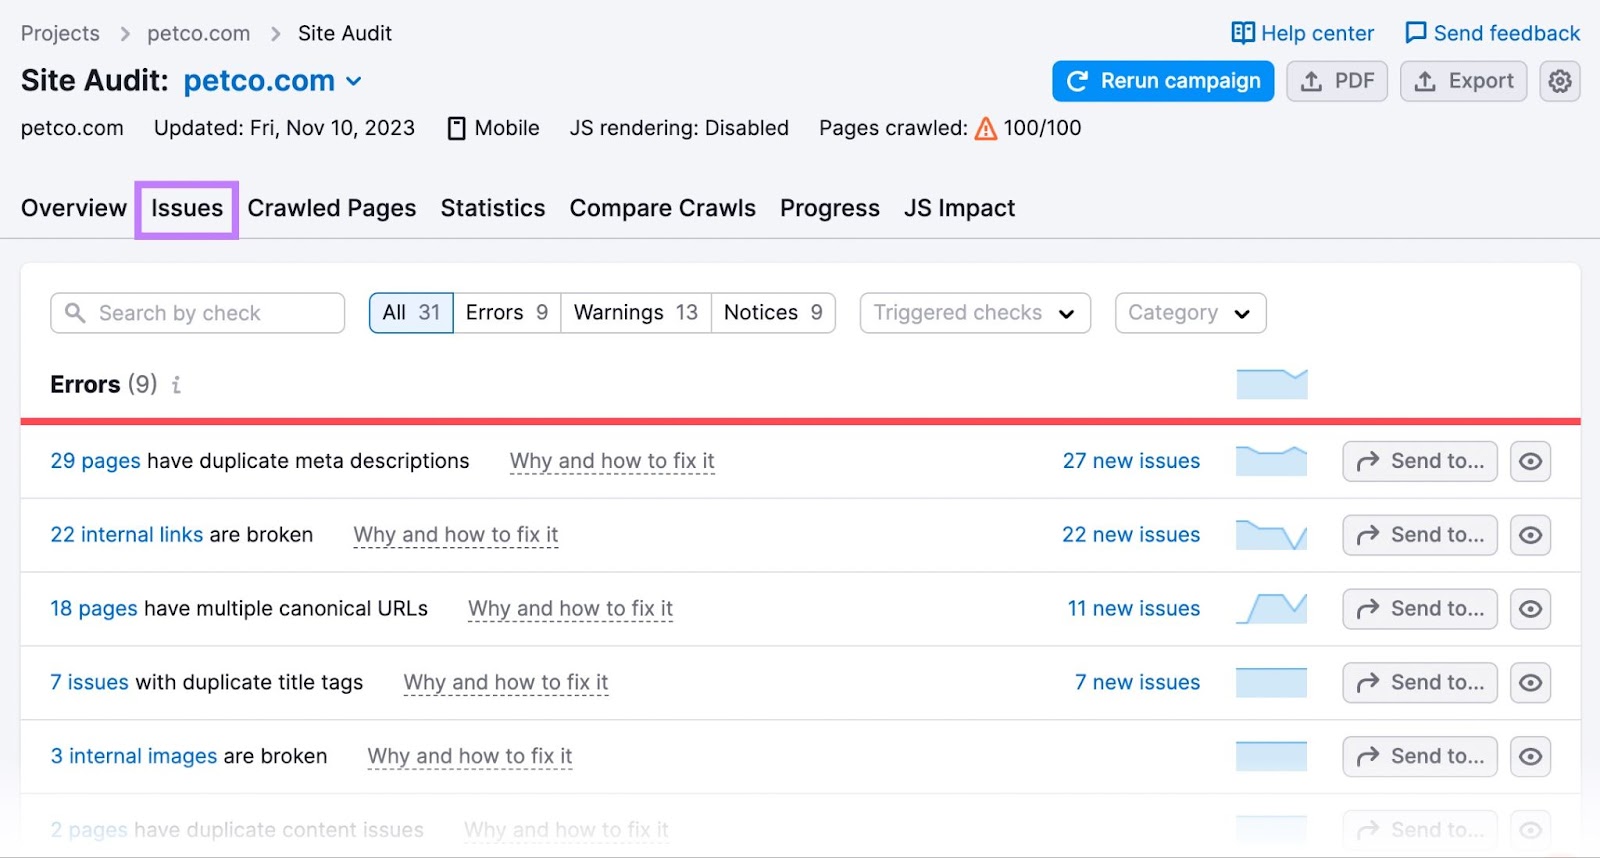Toggle eye icon for broken internal links

(x=1529, y=536)
